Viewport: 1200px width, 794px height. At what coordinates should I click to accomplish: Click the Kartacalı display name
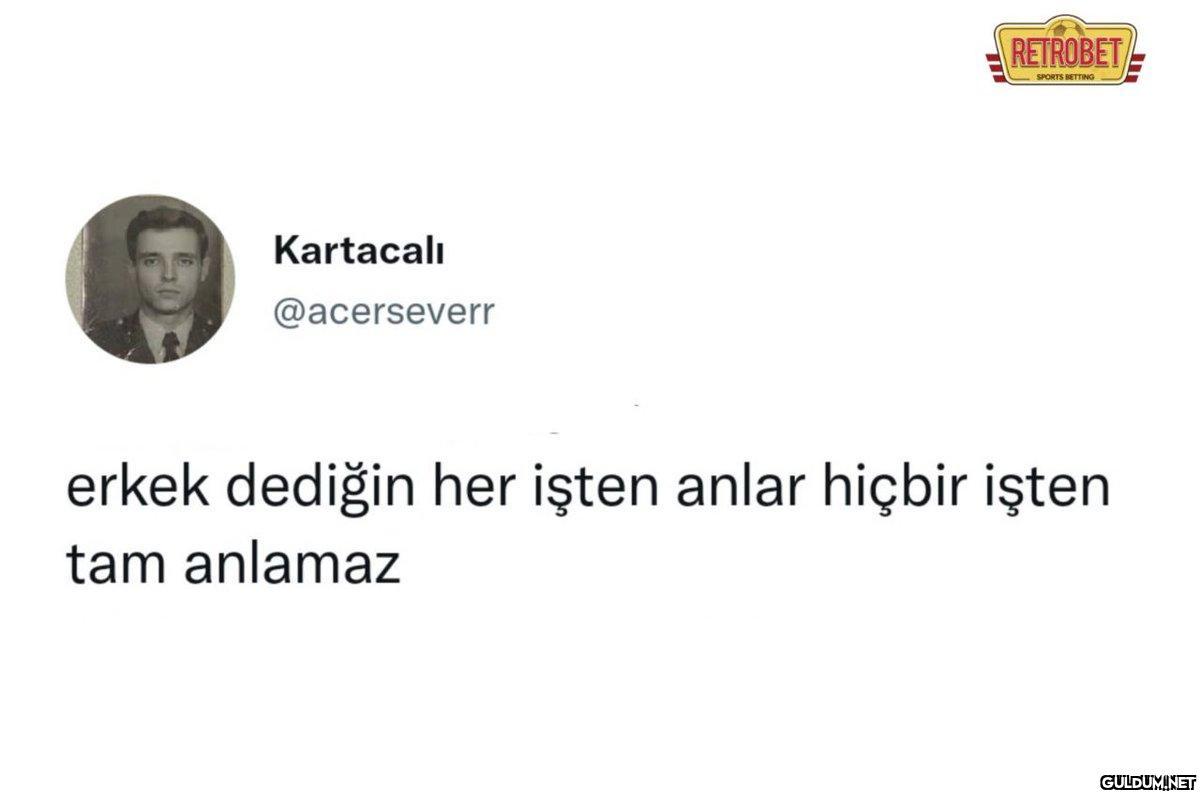359,250
